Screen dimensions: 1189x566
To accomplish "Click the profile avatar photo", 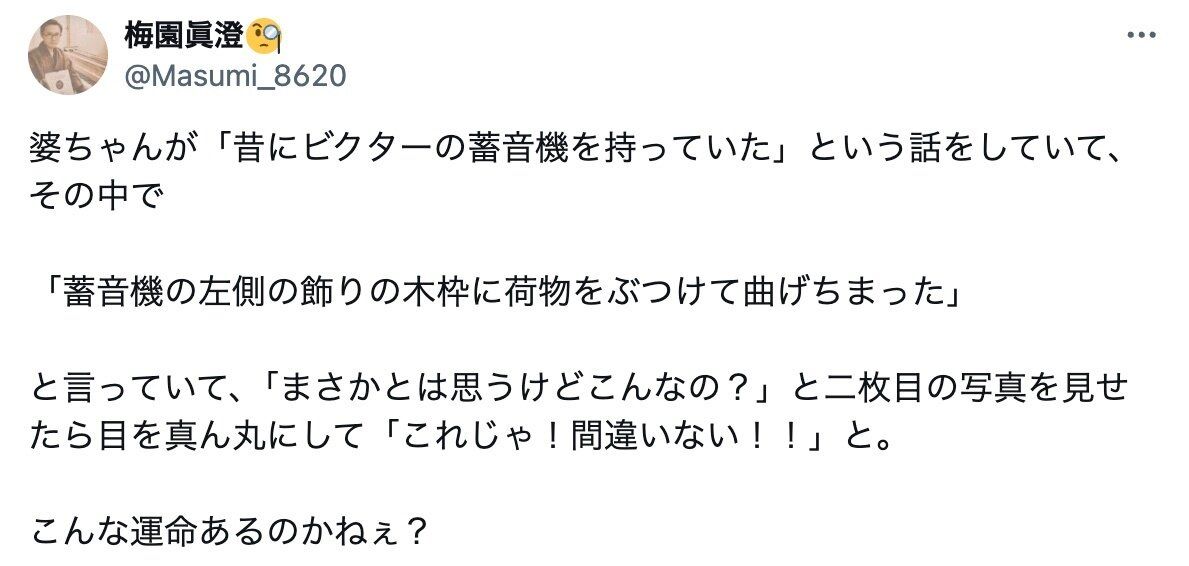I will click(x=67, y=55).
